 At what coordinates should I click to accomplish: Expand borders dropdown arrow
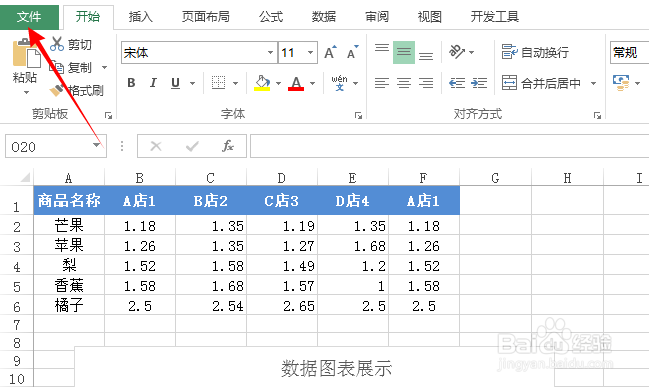[x=235, y=83]
